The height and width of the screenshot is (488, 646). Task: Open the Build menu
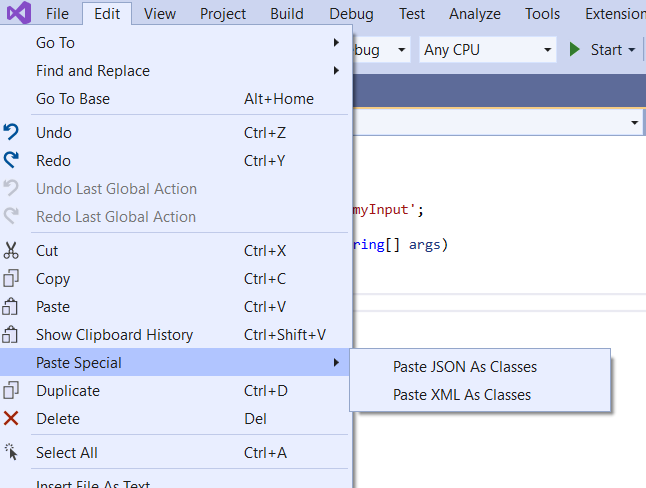click(x=287, y=14)
